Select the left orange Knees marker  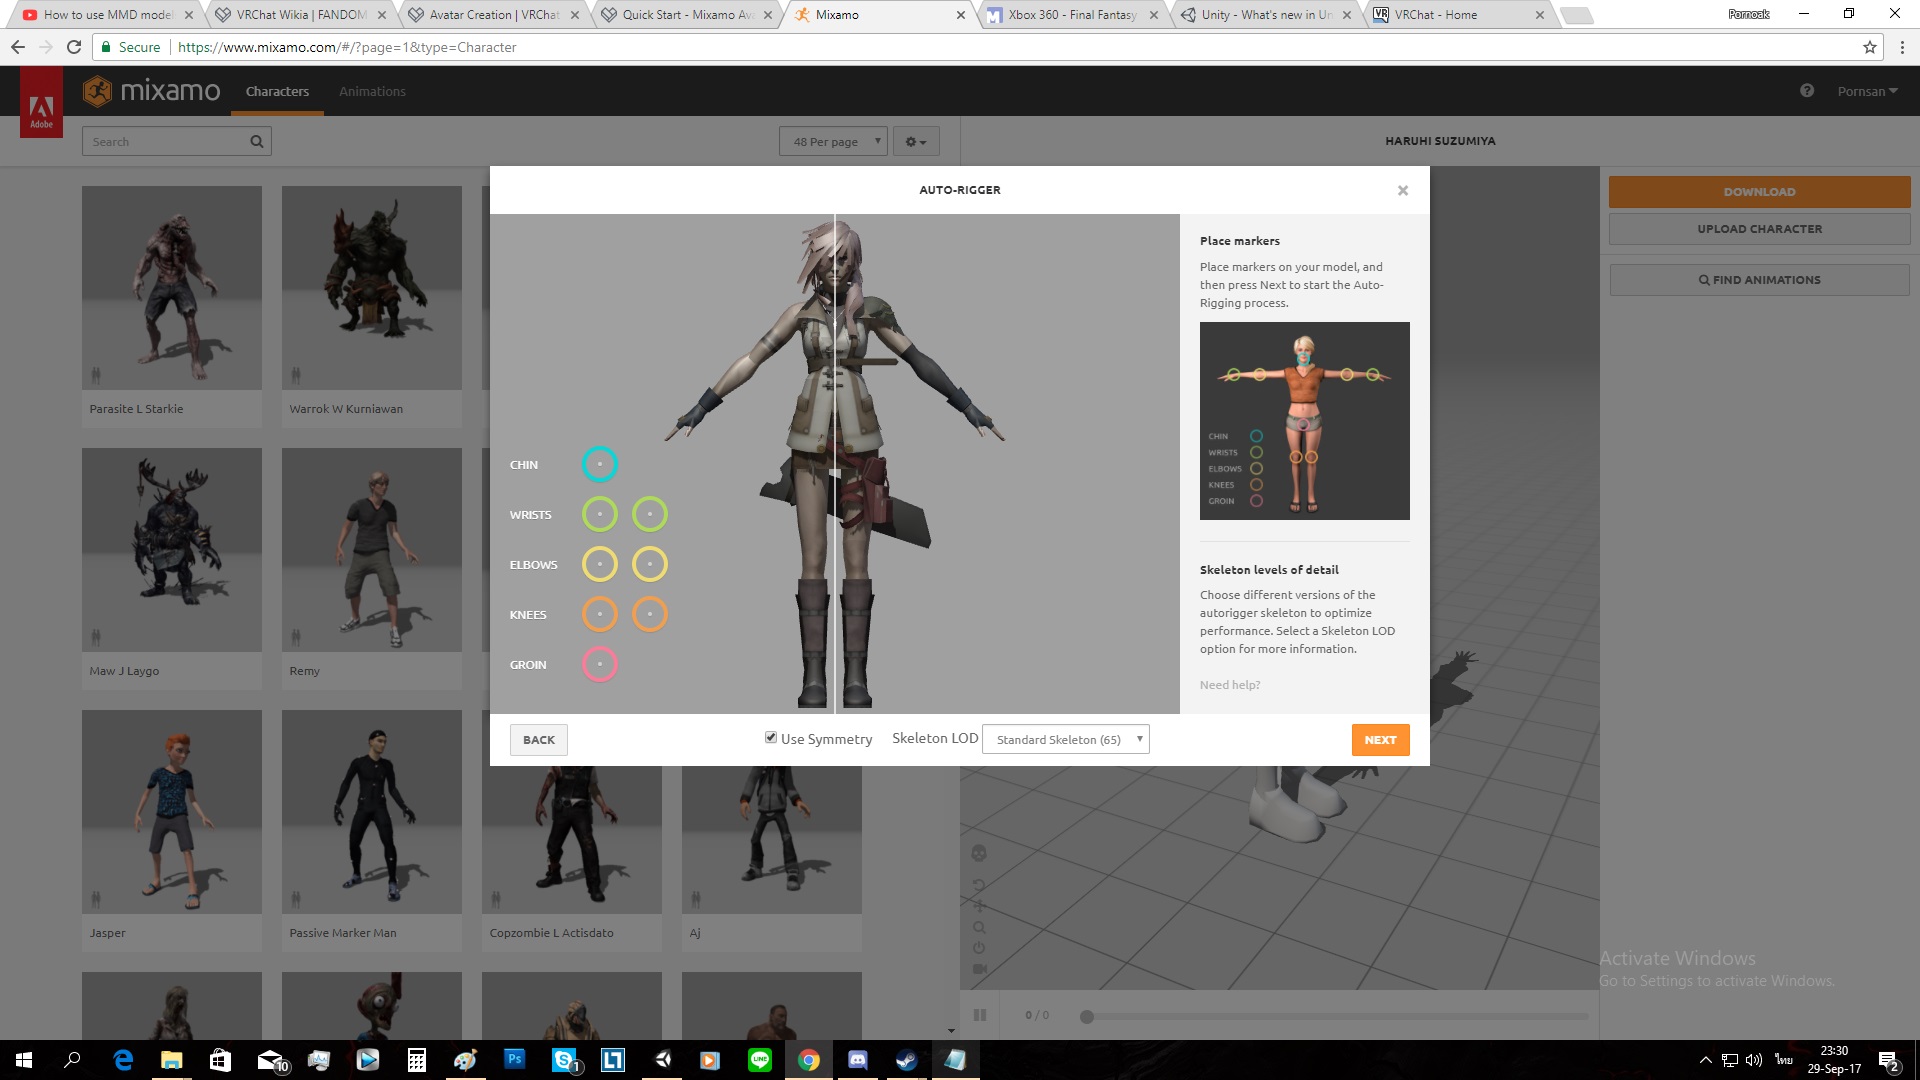click(x=599, y=614)
